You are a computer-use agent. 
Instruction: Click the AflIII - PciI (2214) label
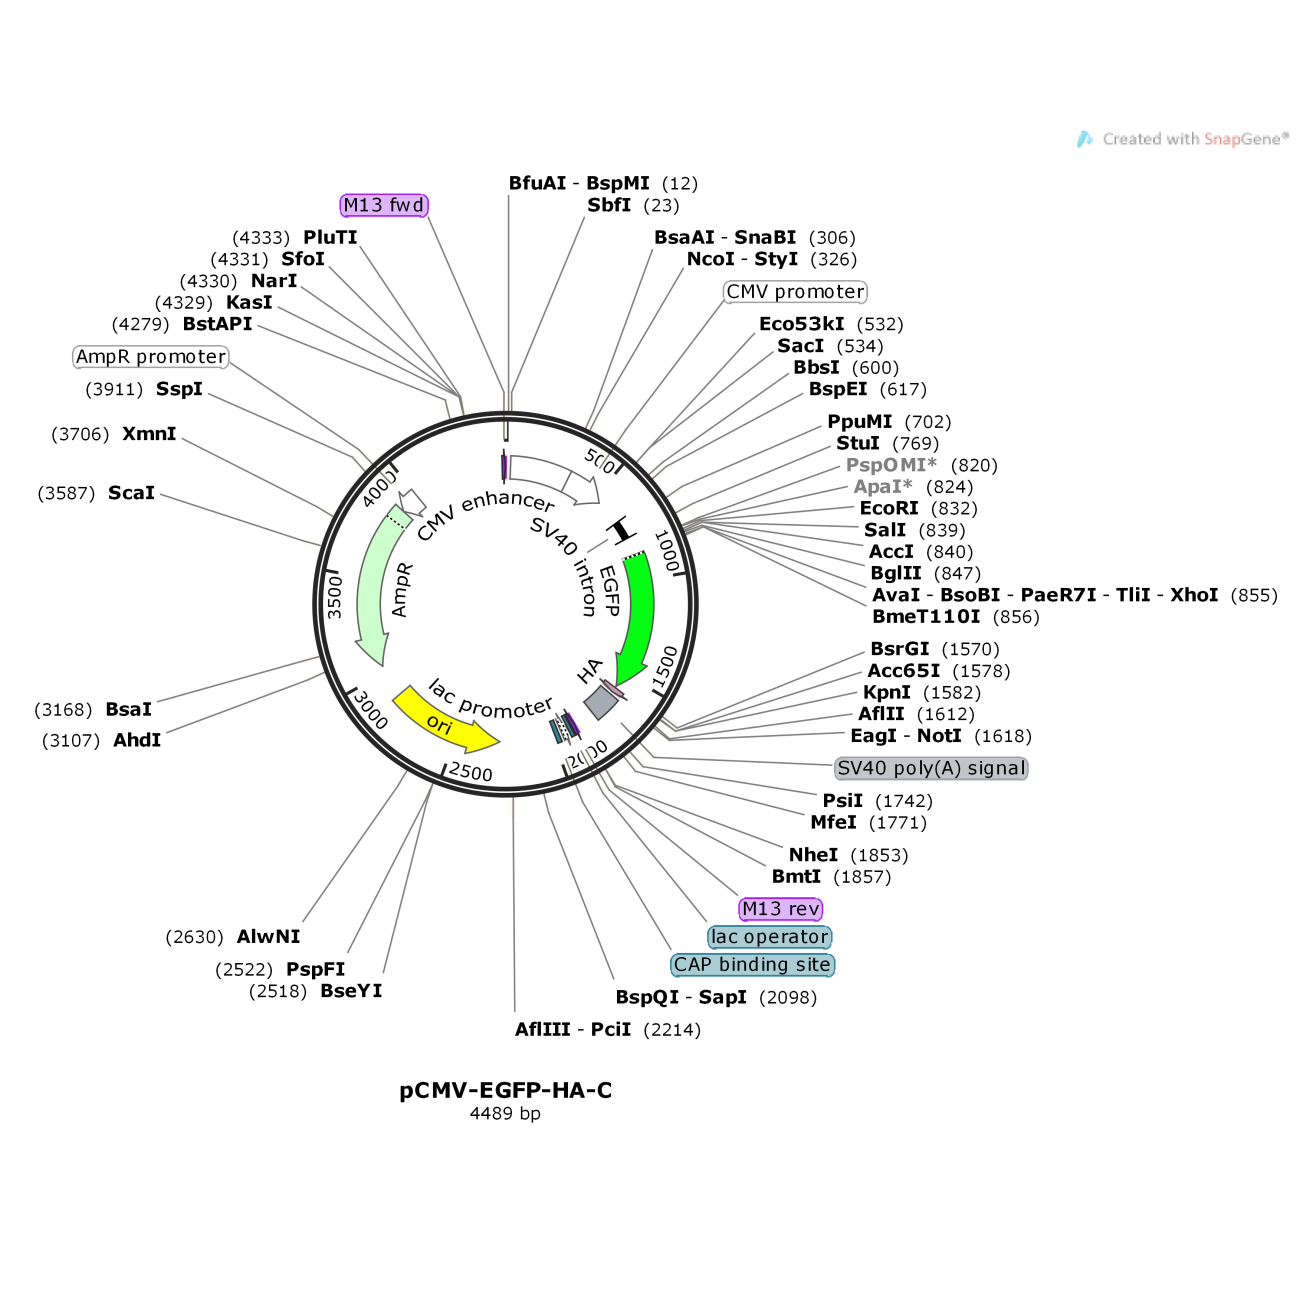click(608, 1030)
